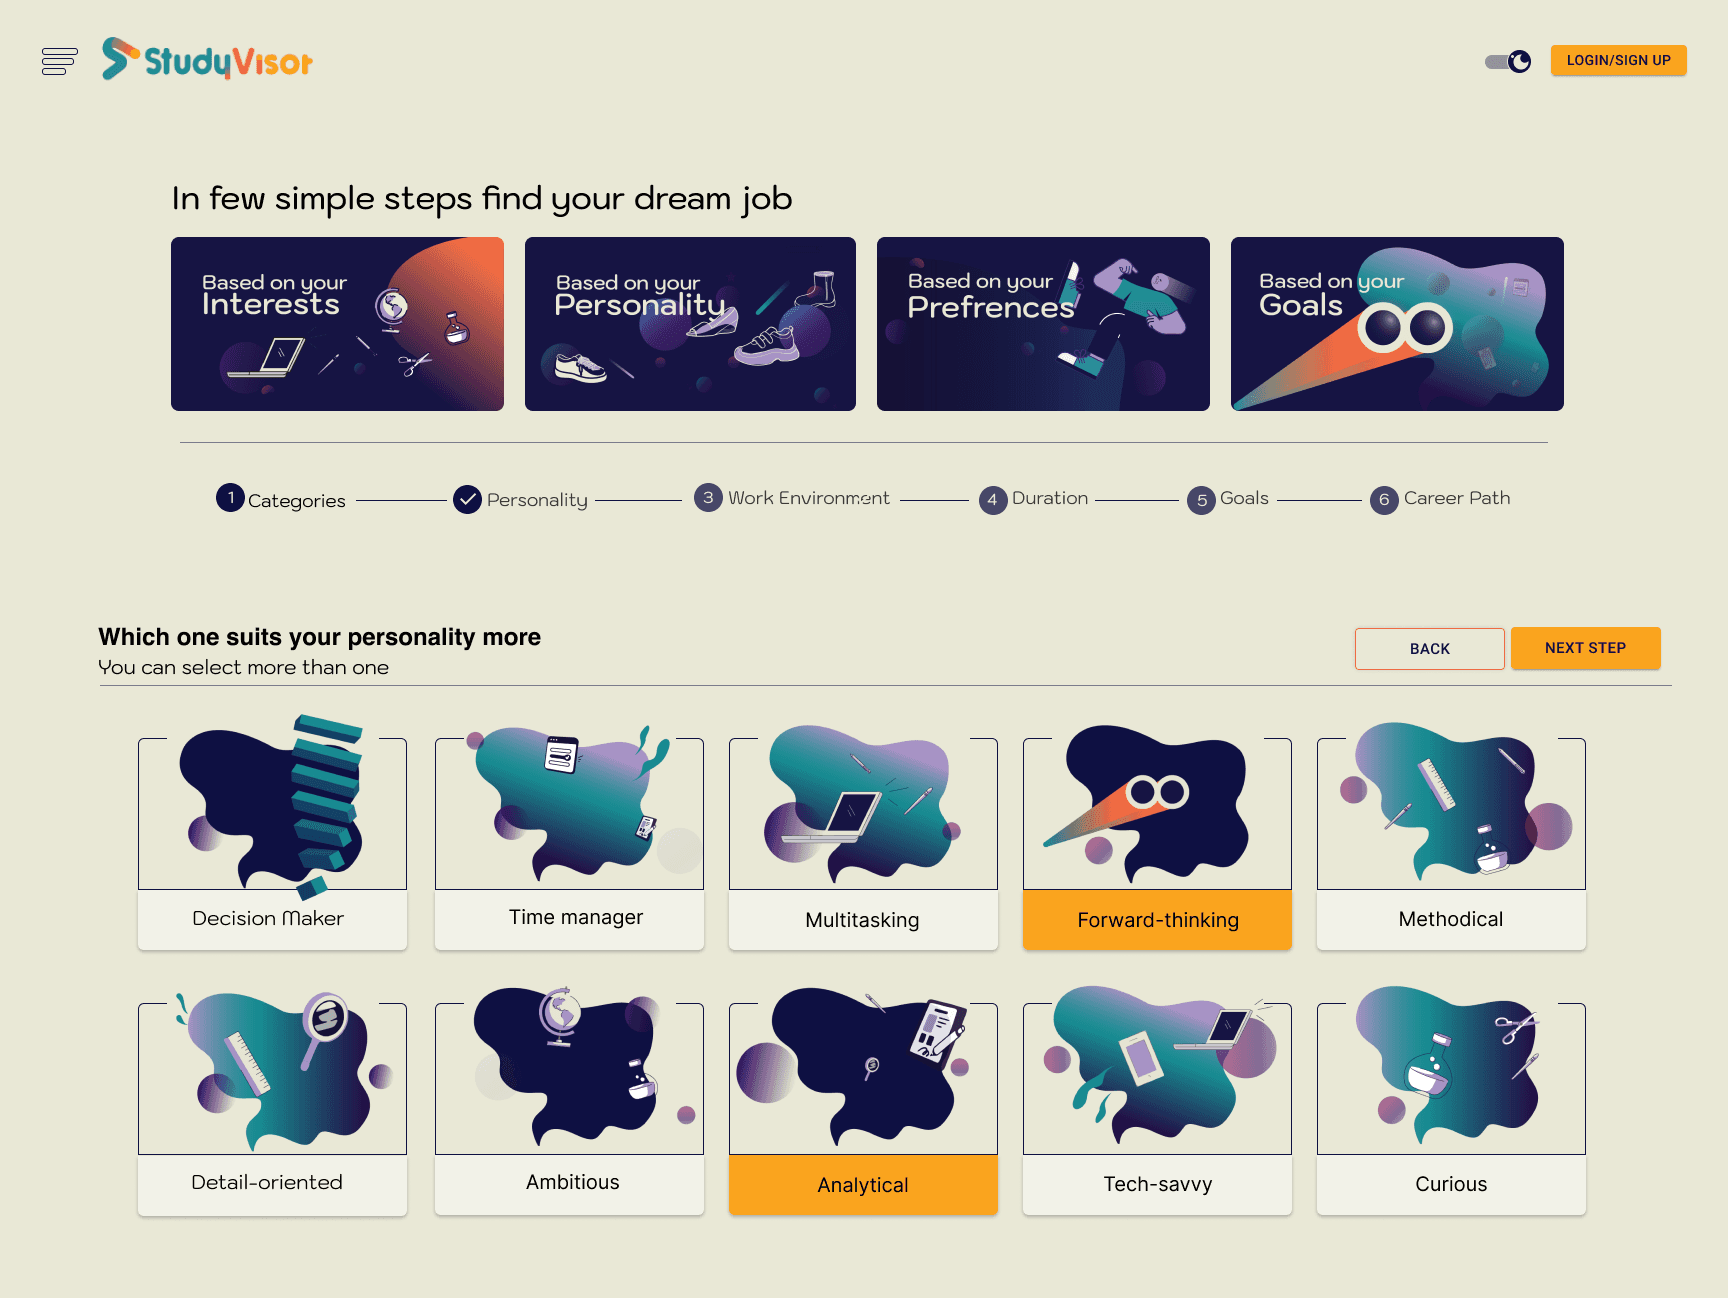Toggle the dark mode switch
Viewport: 1728px width, 1298px height.
point(1508,62)
